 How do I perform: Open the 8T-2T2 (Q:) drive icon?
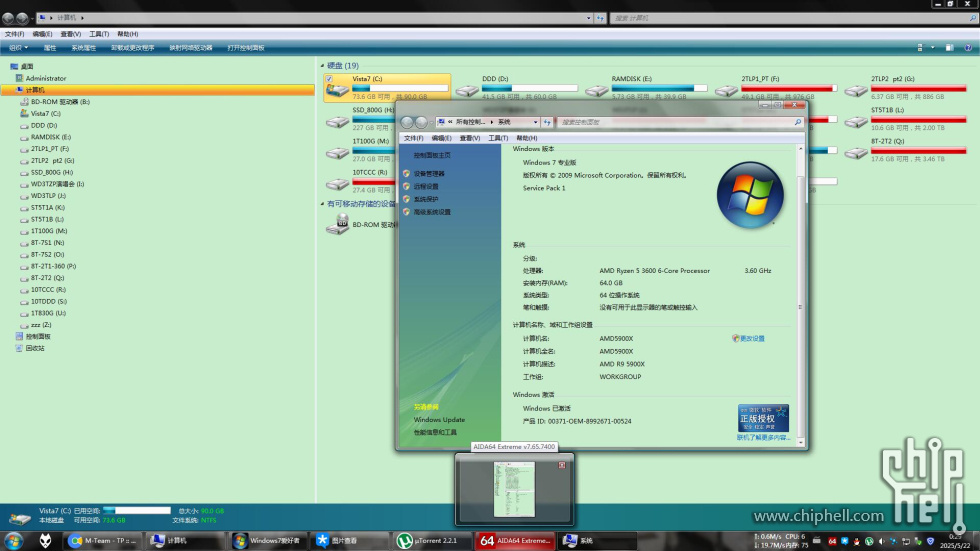tap(856, 154)
